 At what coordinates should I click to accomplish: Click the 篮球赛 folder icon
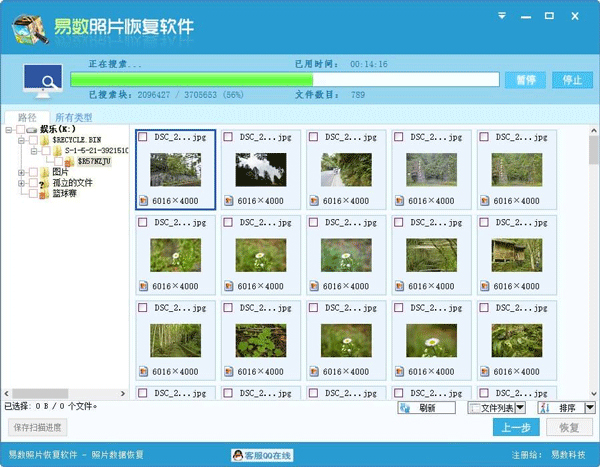43,194
